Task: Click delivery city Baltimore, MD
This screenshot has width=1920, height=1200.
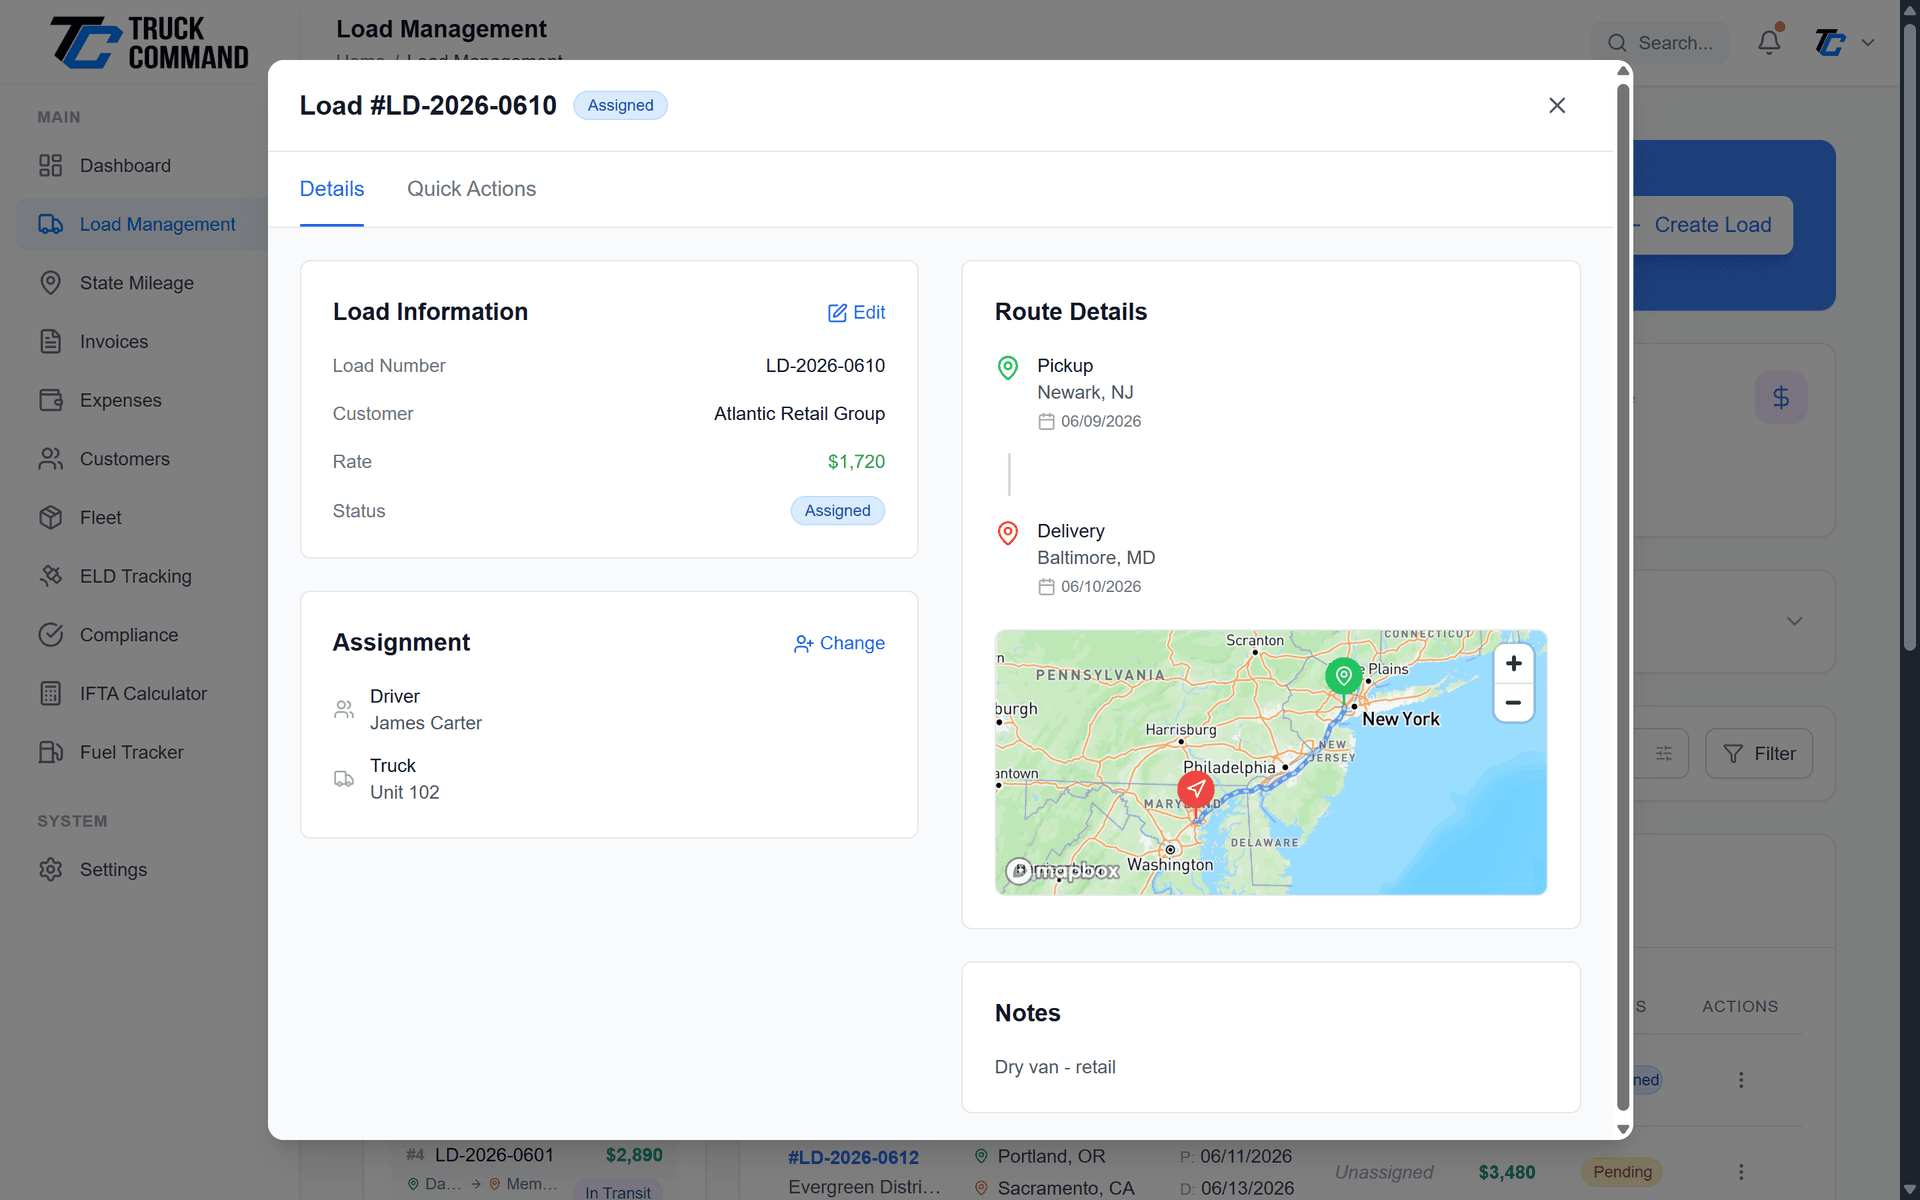Action: (x=1096, y=558)
